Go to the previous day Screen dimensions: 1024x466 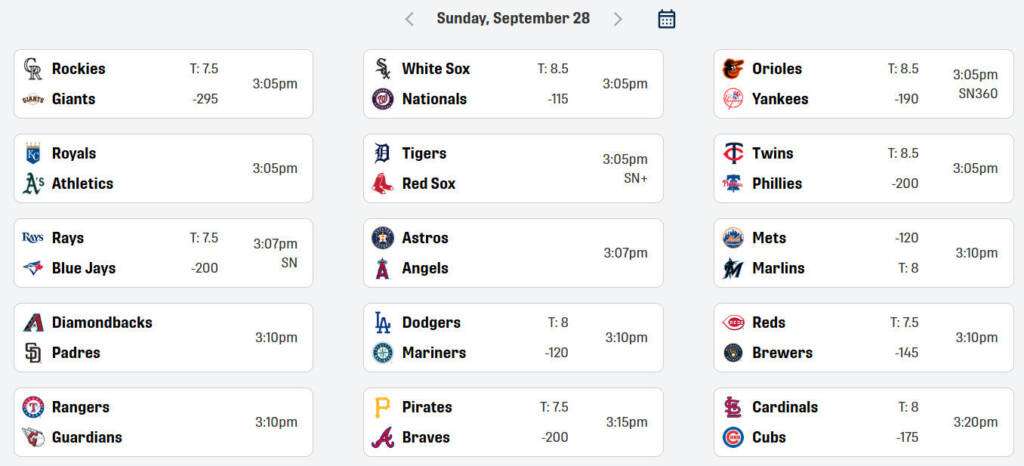click(x=409, y=19)
